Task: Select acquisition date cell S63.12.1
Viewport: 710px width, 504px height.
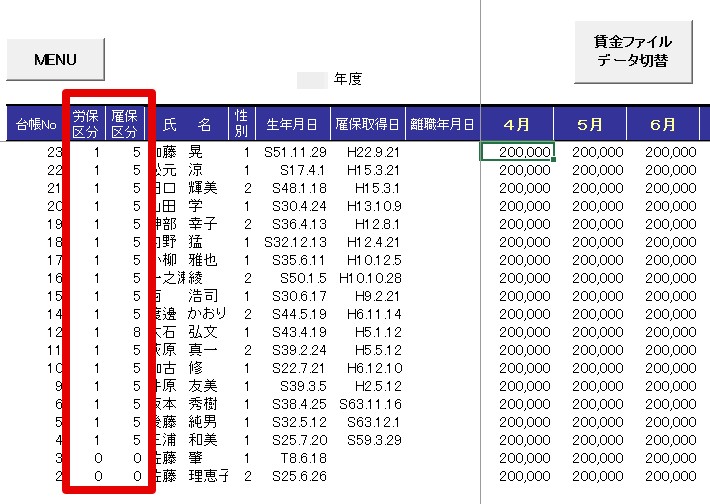Action: coord(374,422)
